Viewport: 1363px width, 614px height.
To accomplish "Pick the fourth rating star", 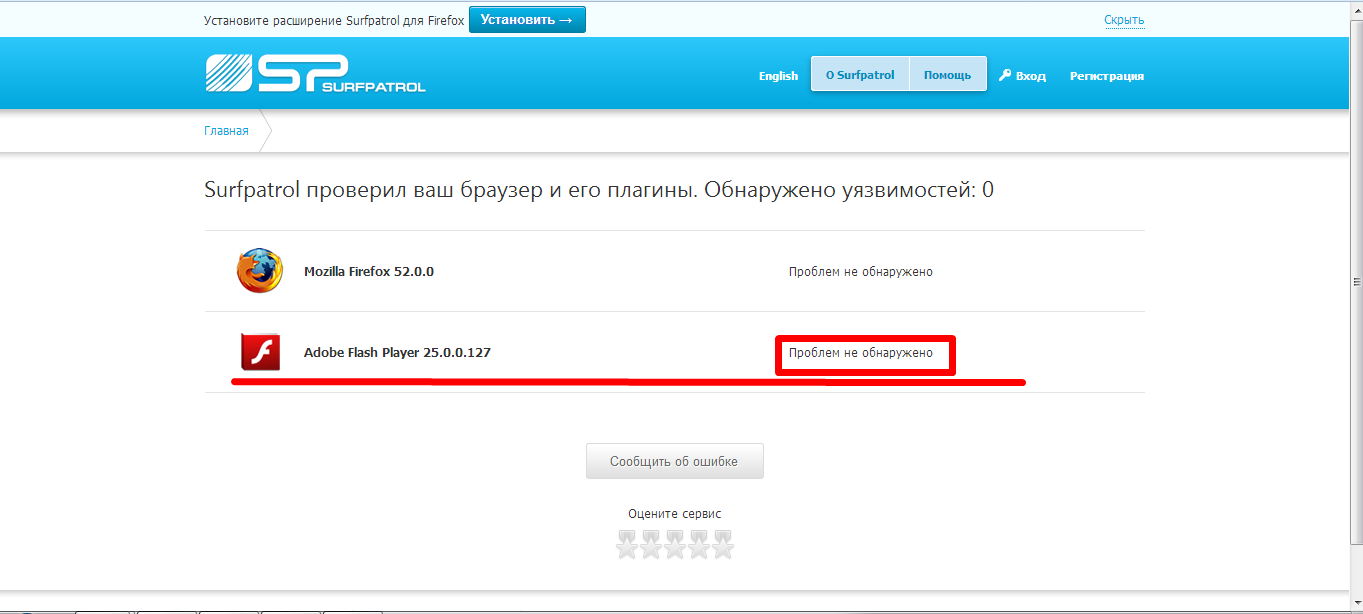I will point(699,545).
